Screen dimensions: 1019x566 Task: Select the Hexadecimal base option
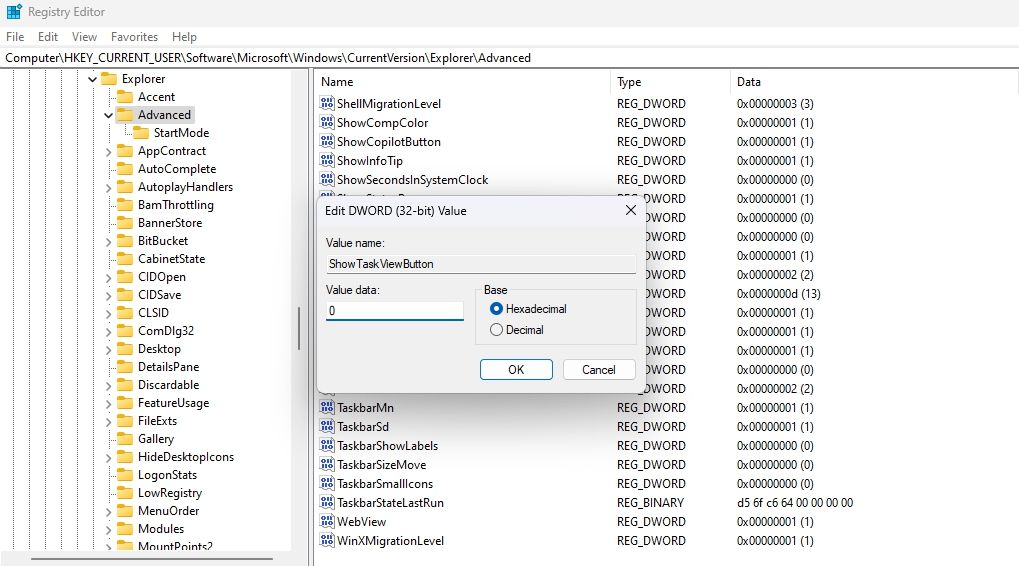[x=497, y=309]
